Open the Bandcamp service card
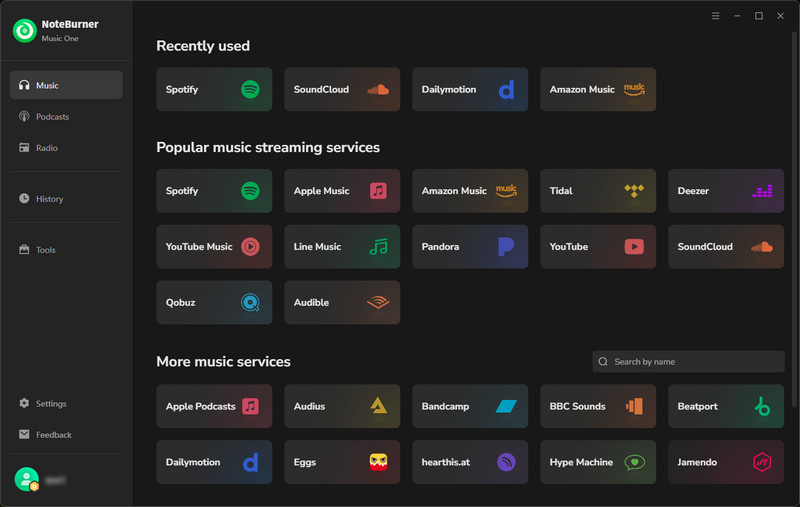Screen dimensions: 800x507 [470, 406]
